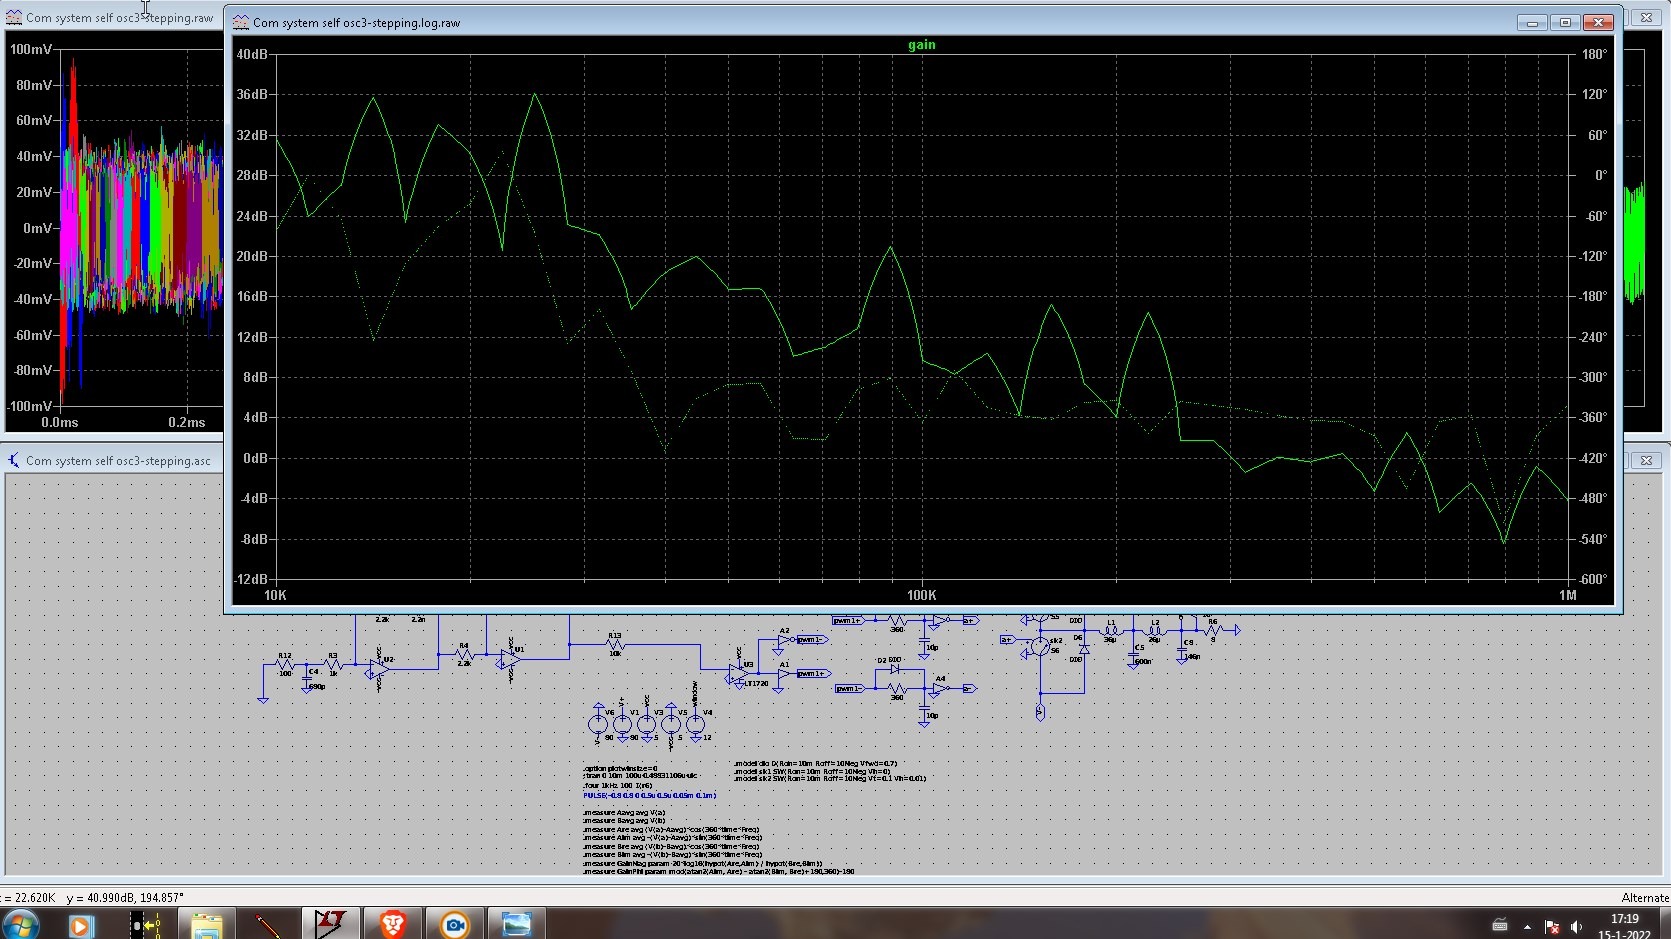Switch to the LTspice taskbar icon
Image resolution: width=1671 pixels, height=939 pixels.
coord(331,925)
